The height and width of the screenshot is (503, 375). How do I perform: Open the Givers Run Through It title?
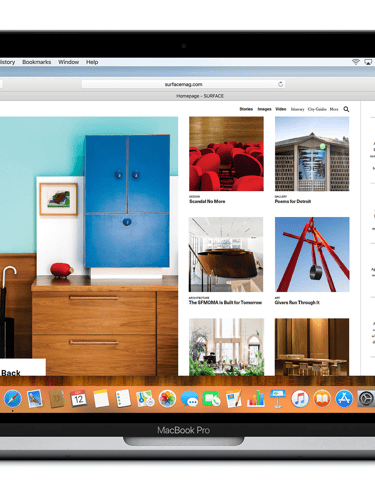(x=297, y=303)
